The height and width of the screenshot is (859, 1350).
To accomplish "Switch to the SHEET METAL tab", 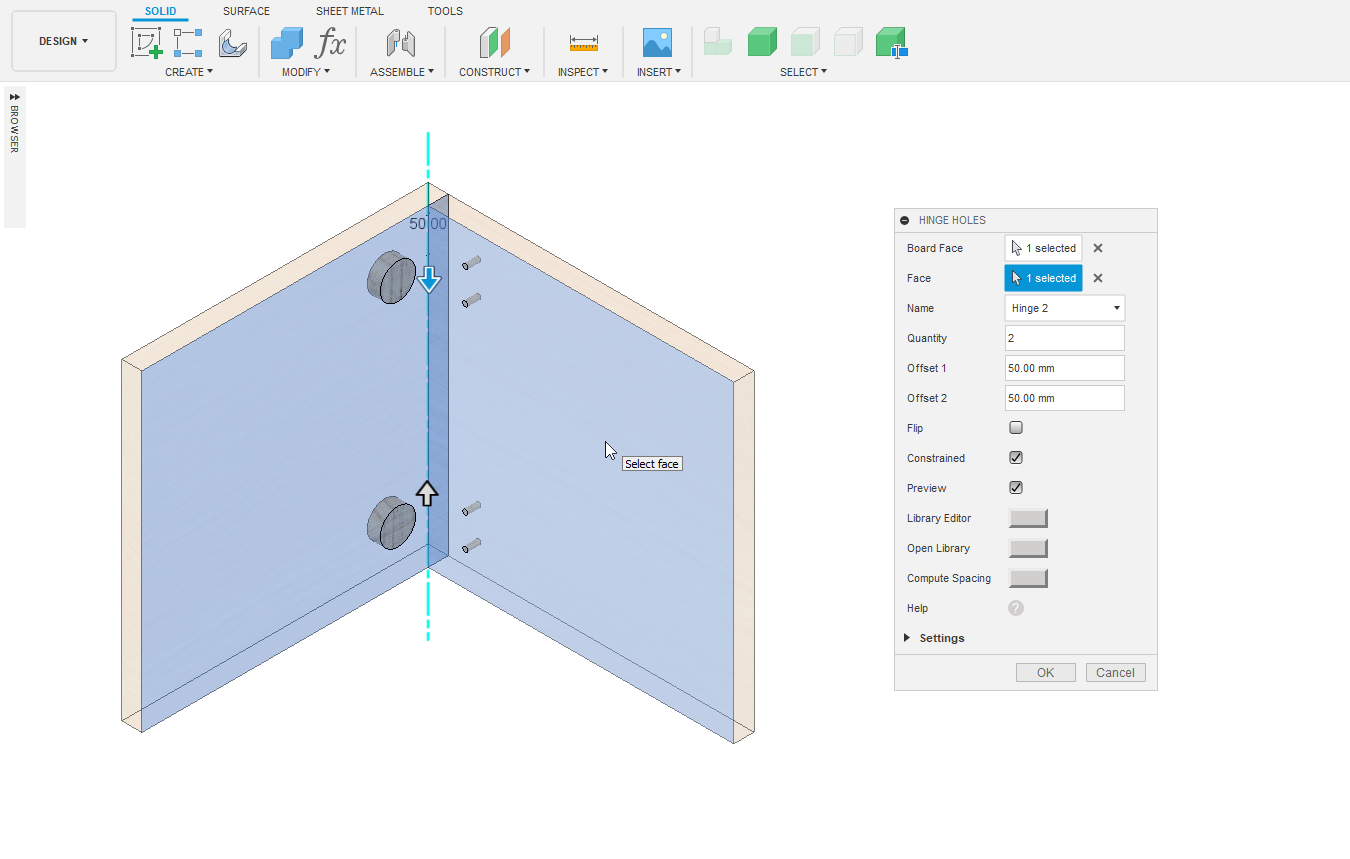I will [349, 11].
